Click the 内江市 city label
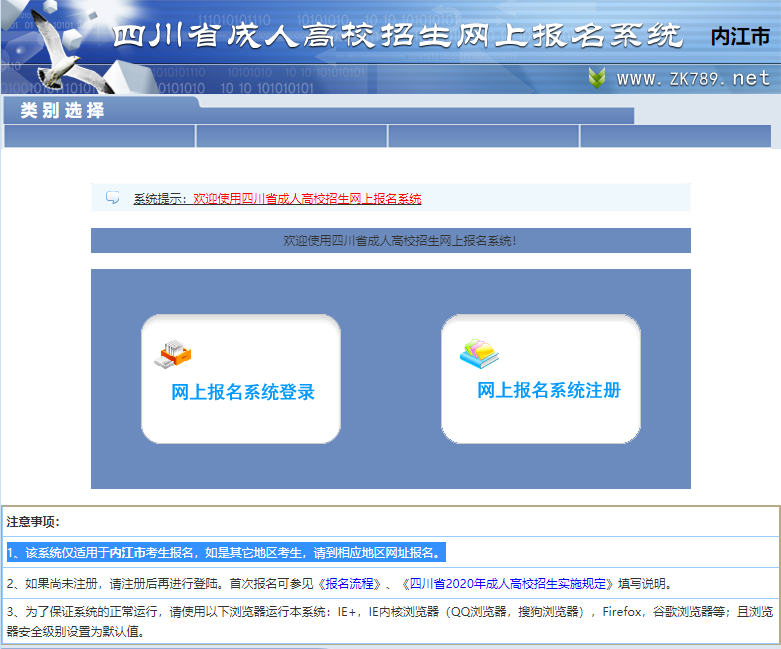This screenshot has width=781, height=649. tap(740, 37)
